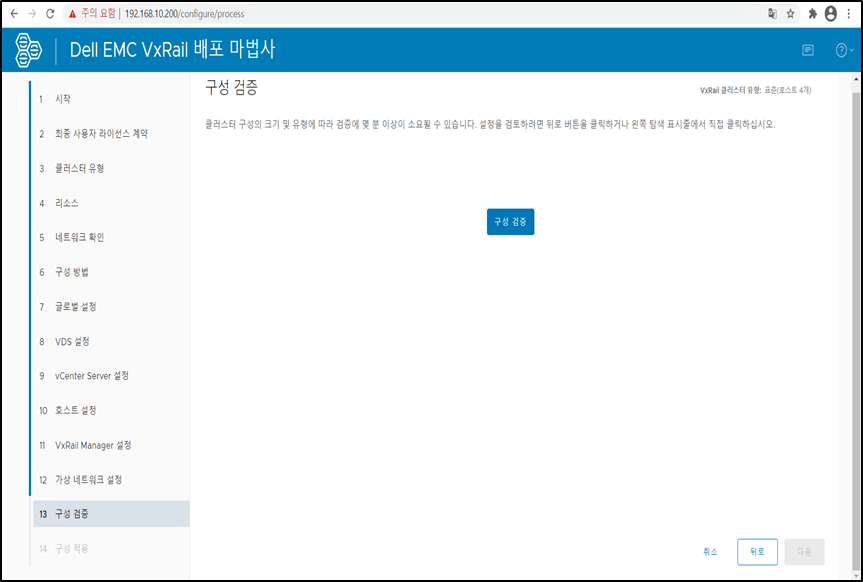Open the Chrome three-dot menu
The height and width of the screenshot is (582, 863).
[x=849, y=14]
